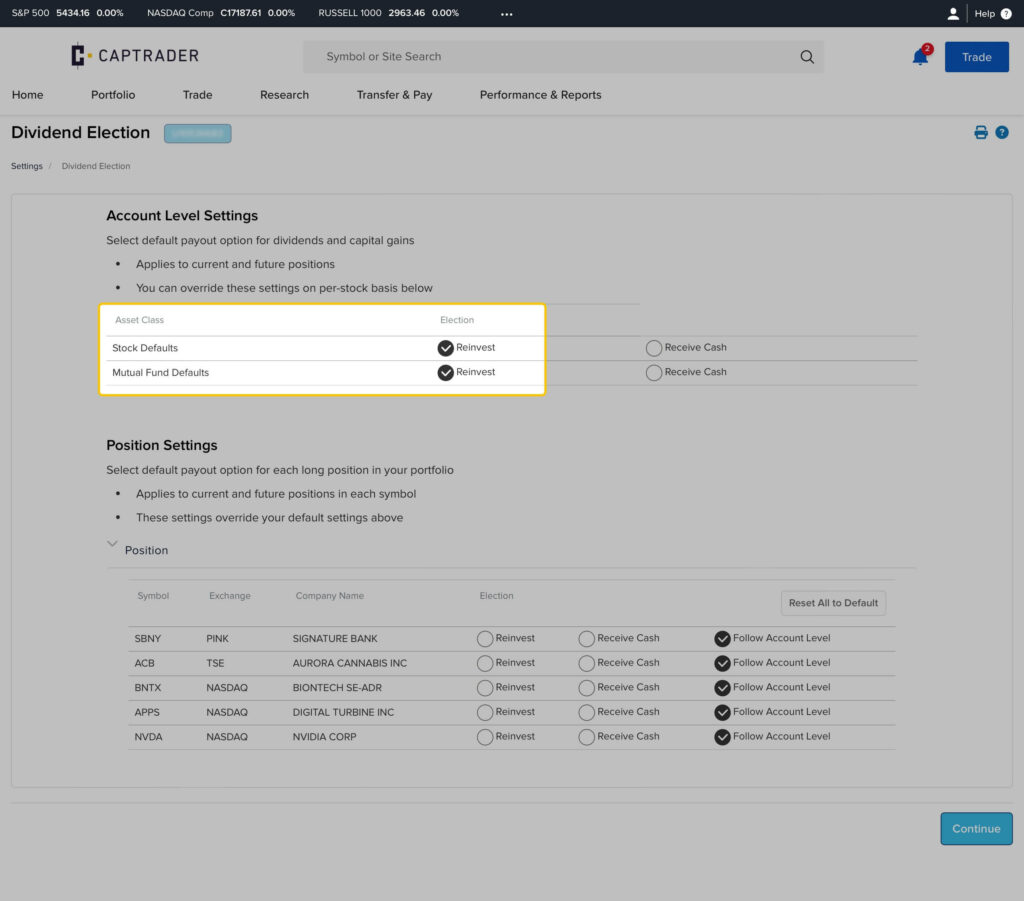Go to Settings breadcrumb link
Image resolution: width=1024 pixels, height=901 pixels.
(x=27, y=166)
